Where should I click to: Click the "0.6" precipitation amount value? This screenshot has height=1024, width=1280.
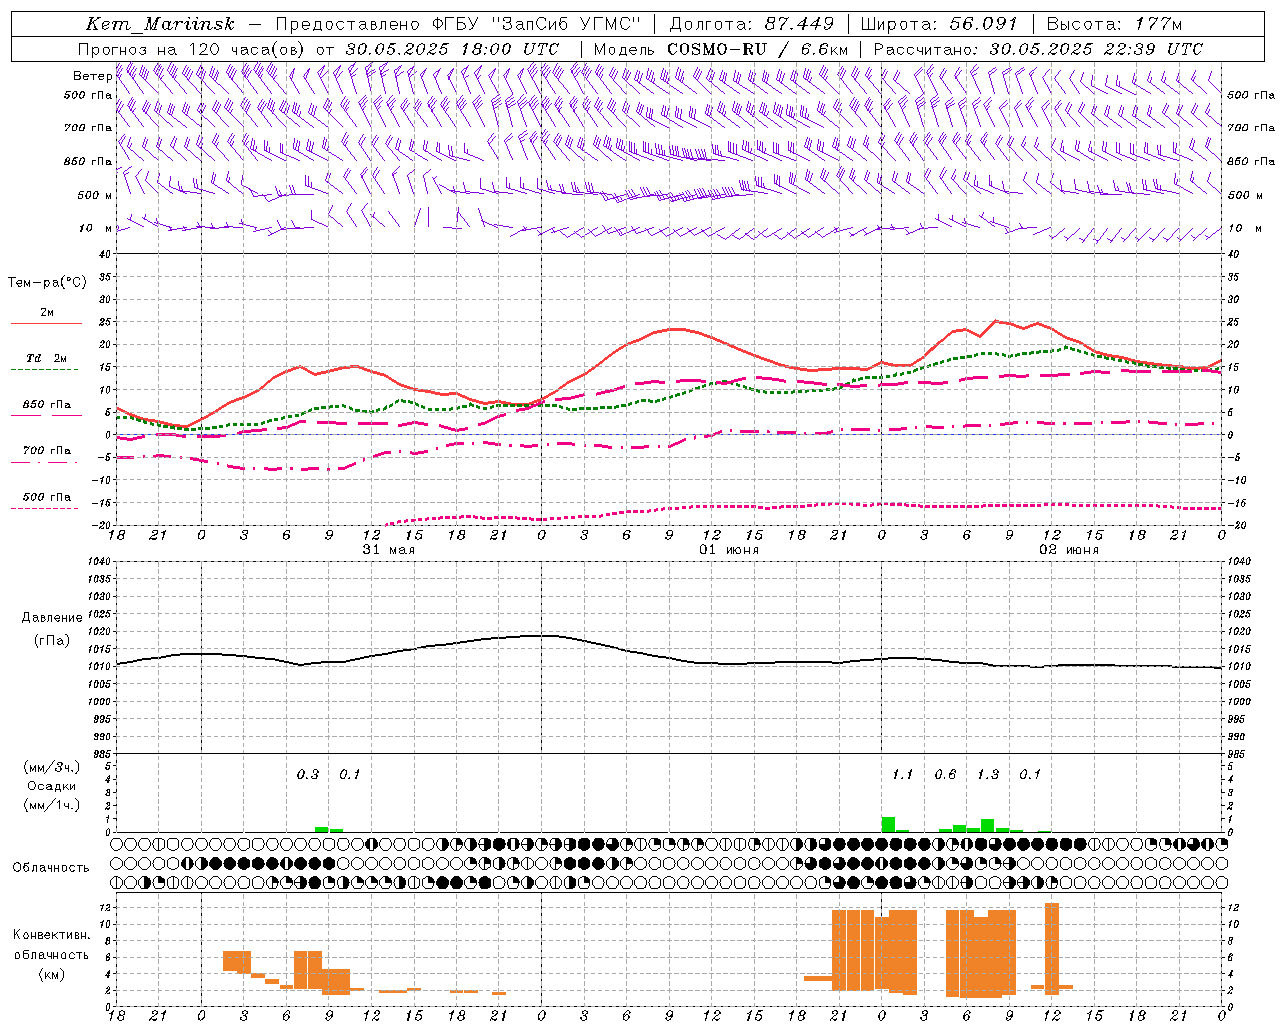point(945,775)
